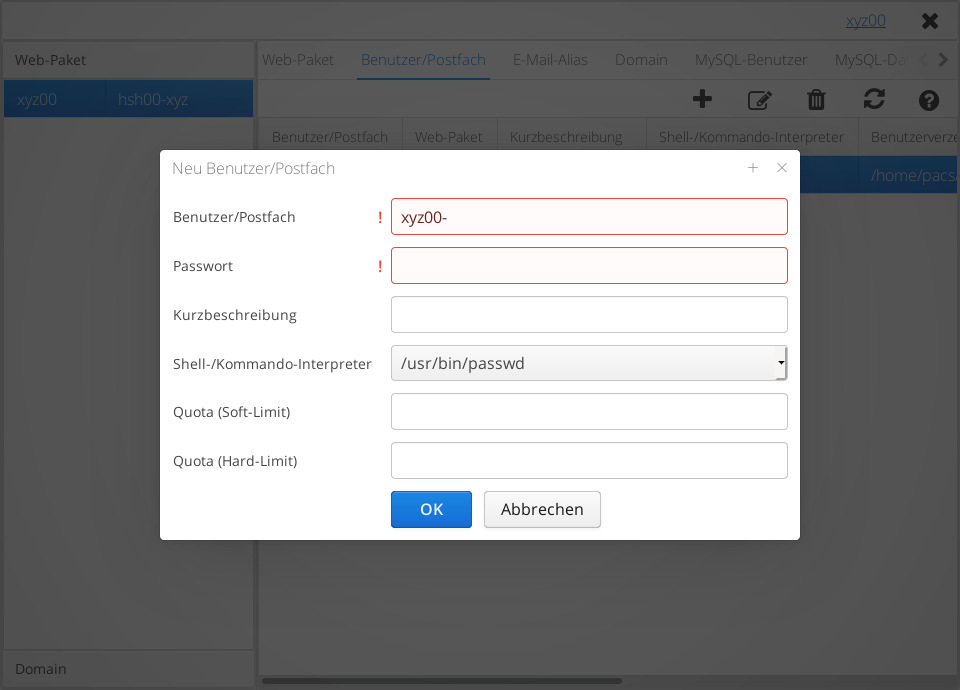Image resolution: width=960 pixels, height=690 pixels.
Task: Click the refresh arrows icon
Action: point(874,99)
